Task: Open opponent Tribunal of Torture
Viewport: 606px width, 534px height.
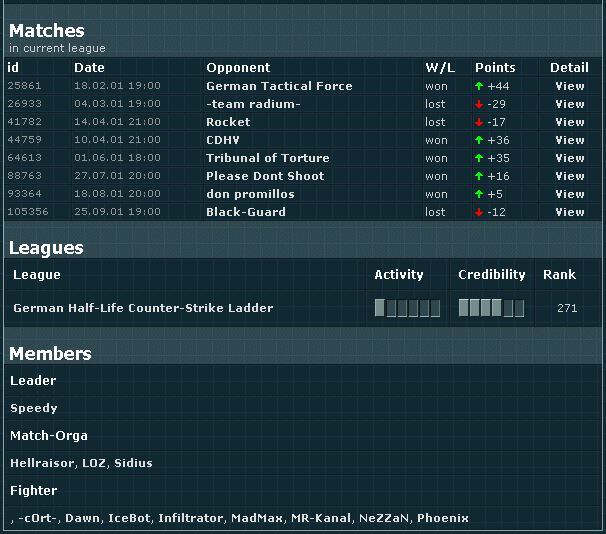Action: click(267, 158)
